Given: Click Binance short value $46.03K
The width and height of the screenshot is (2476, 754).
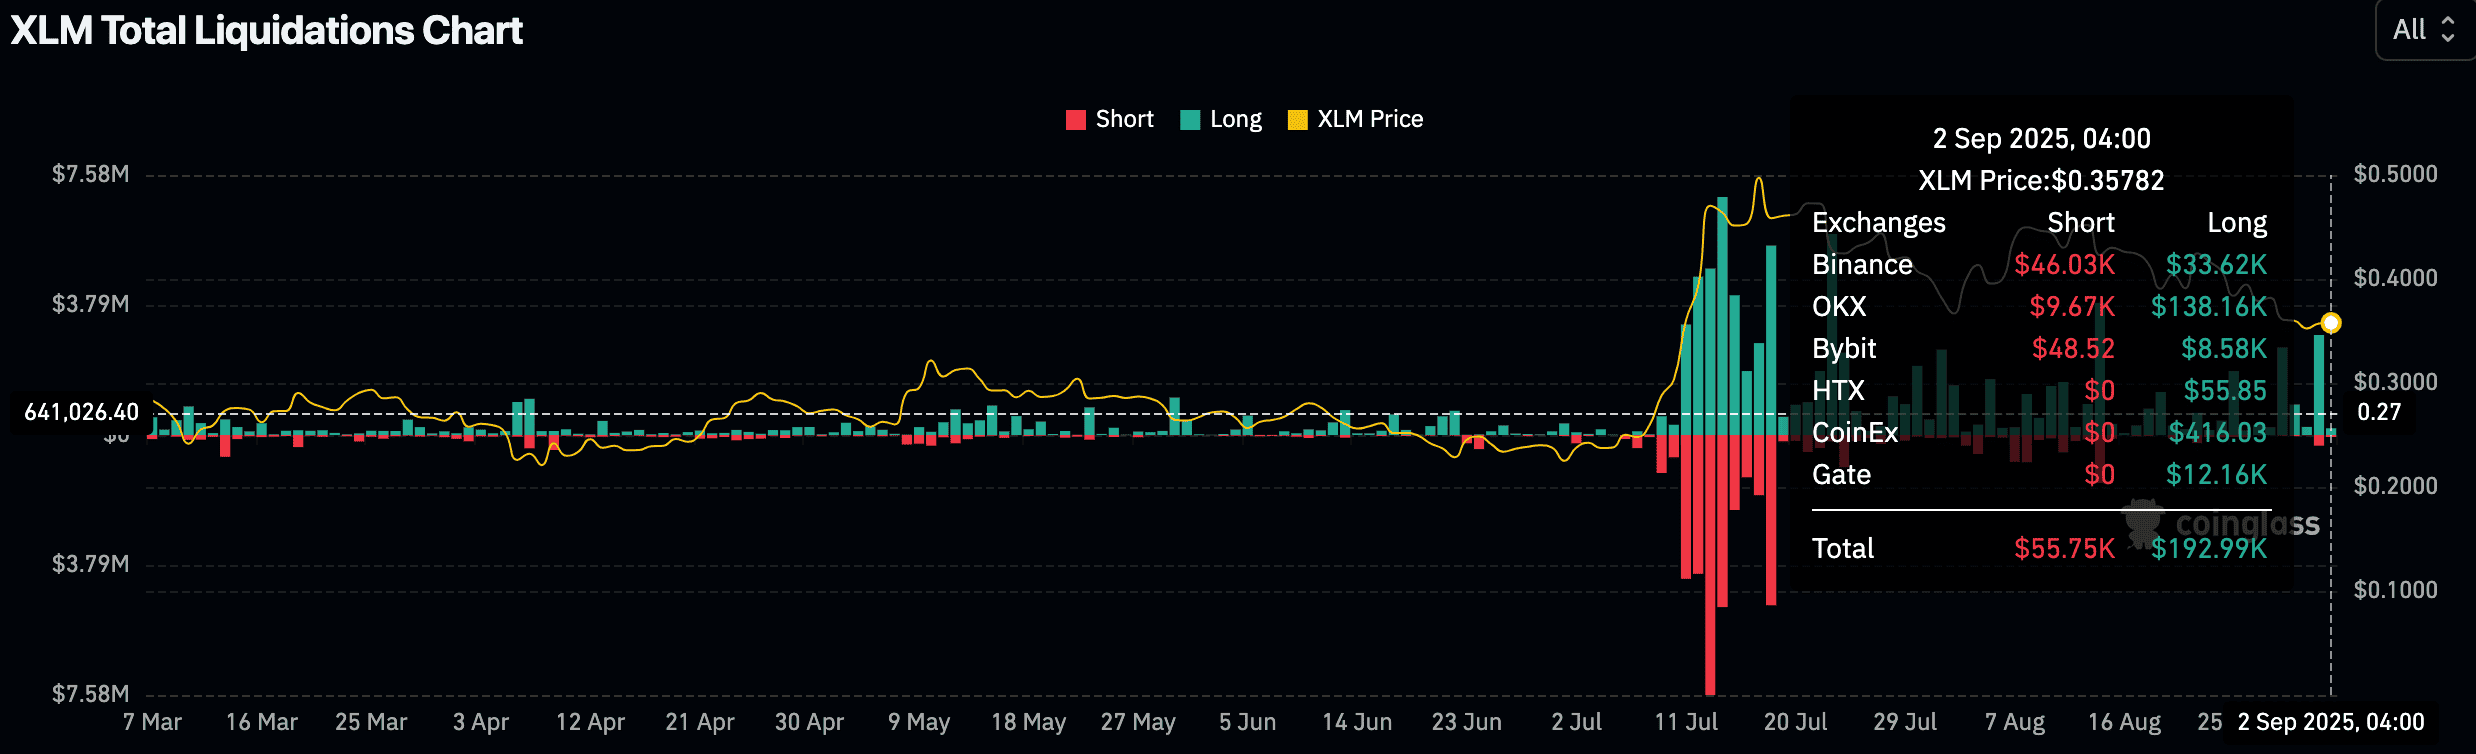Looking at the screenshot, I should (x=2064, y=264).
